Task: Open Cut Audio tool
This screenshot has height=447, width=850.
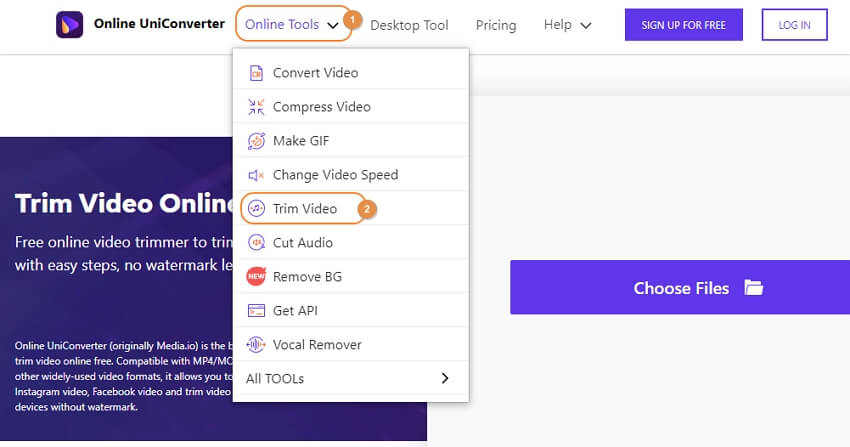Action: tap(351, 243)
